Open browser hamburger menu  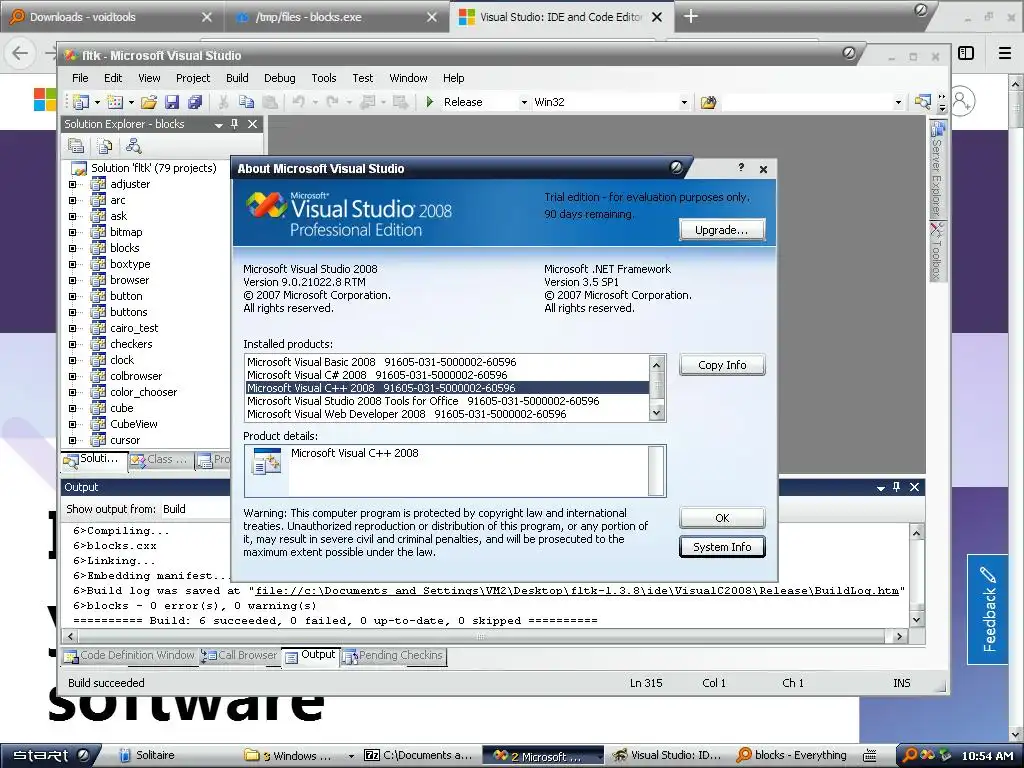coord(1005,53)
